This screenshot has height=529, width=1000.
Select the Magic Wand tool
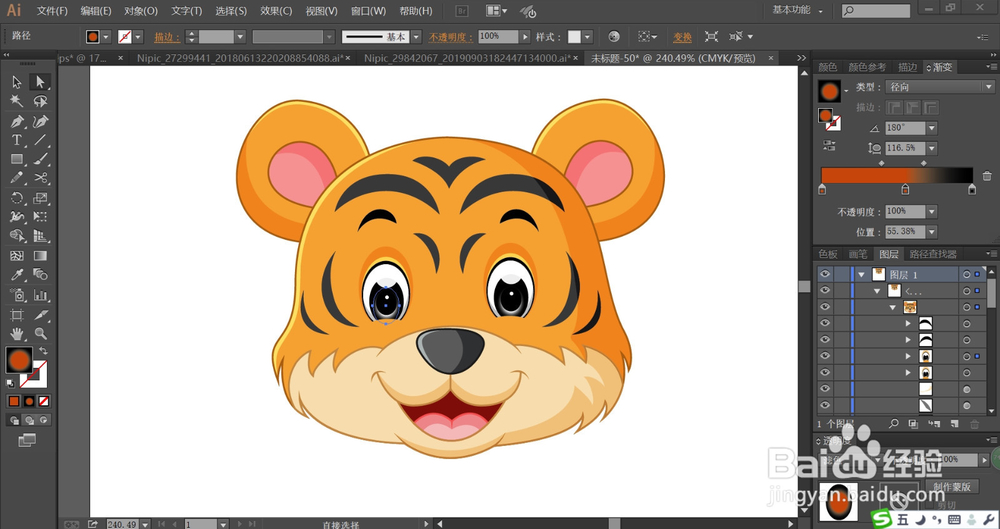tap(17, 101)
